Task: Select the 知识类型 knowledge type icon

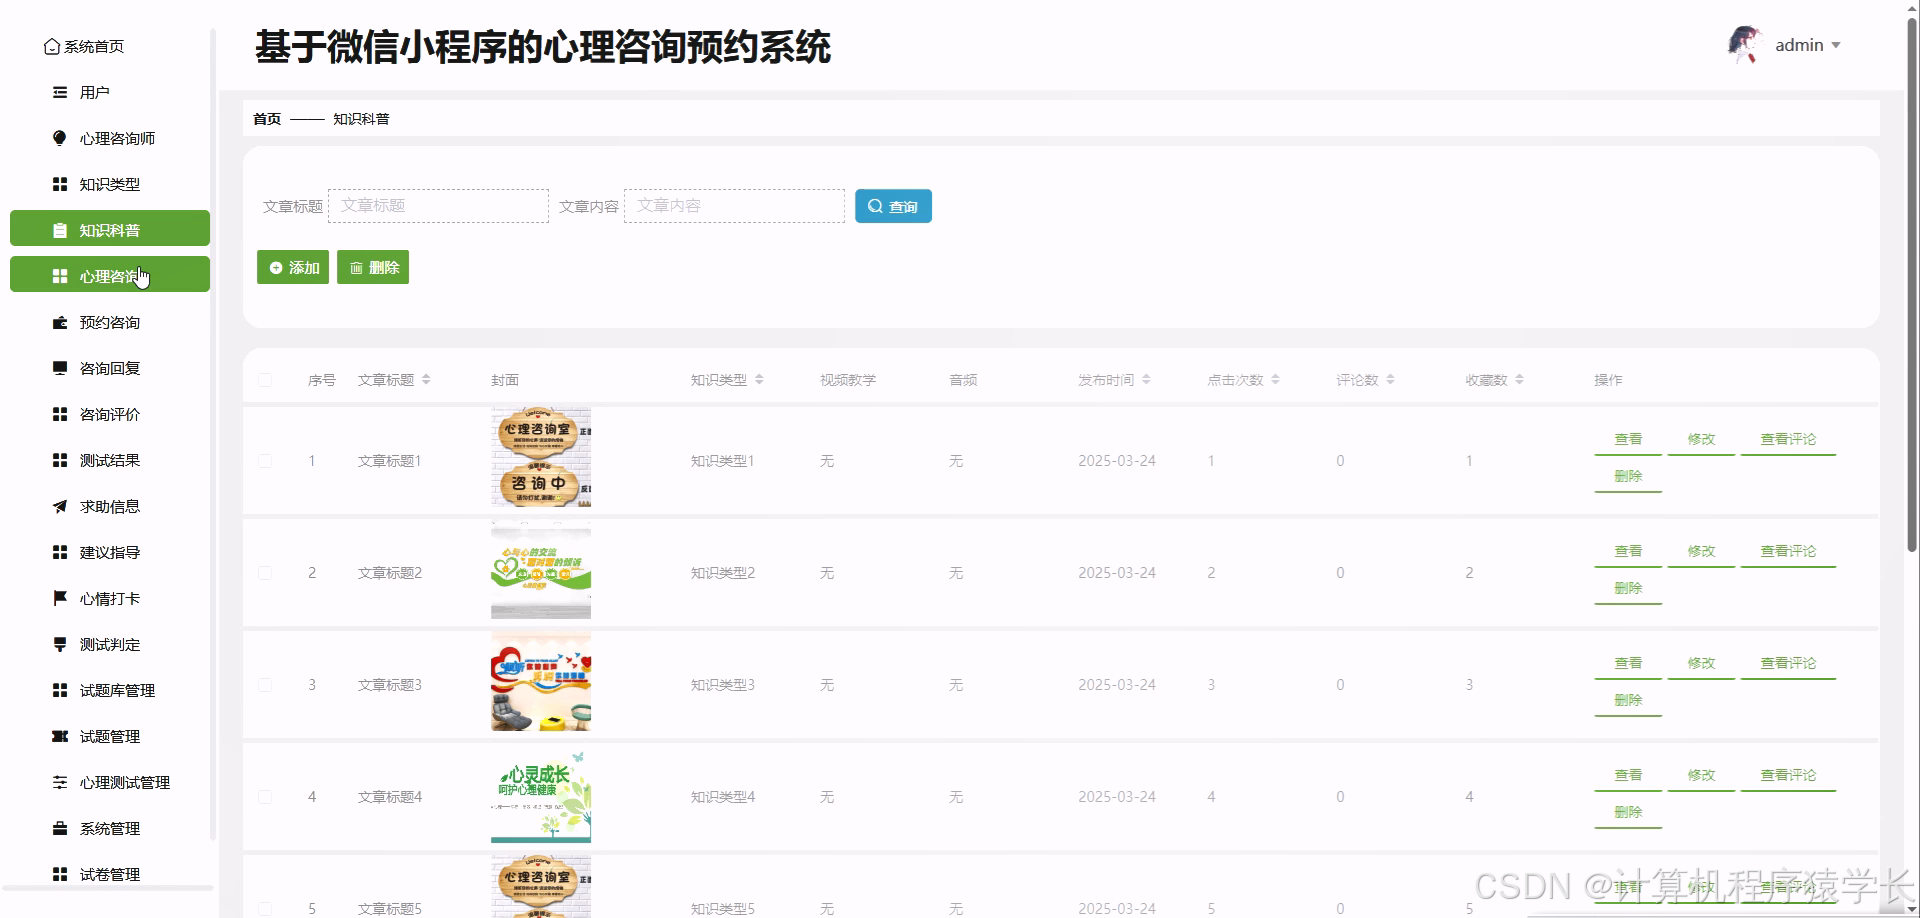Action: [x=60, y=184]
